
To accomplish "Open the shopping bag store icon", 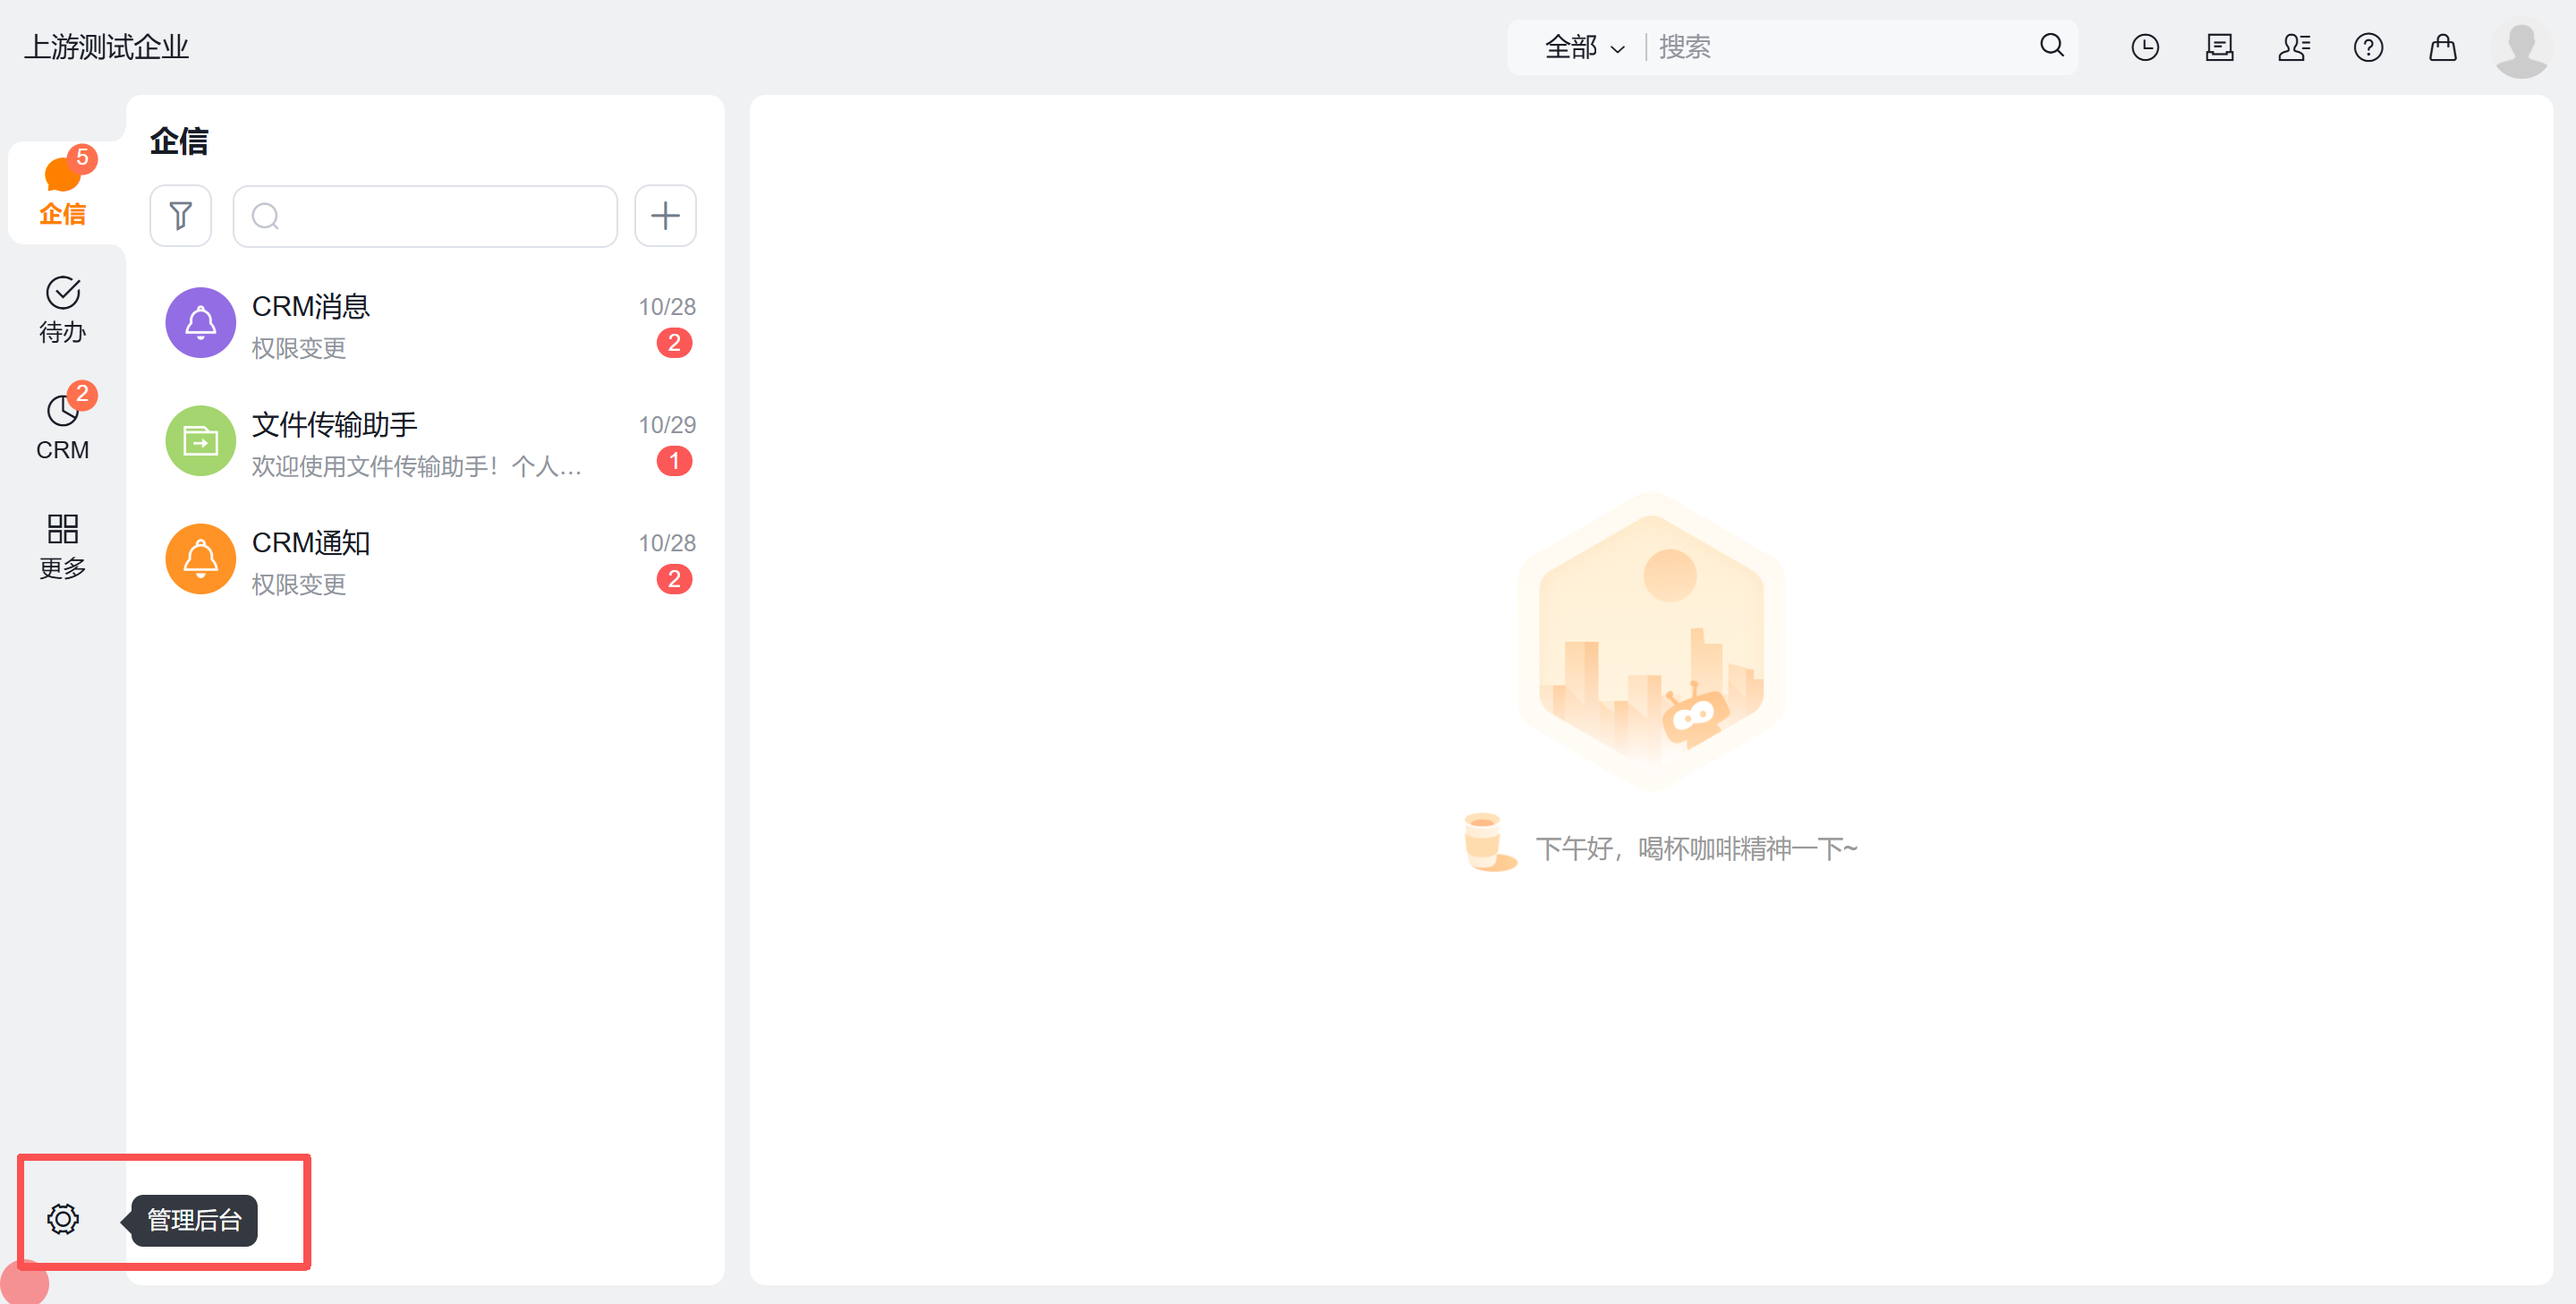I will [x=2442, y=48].
